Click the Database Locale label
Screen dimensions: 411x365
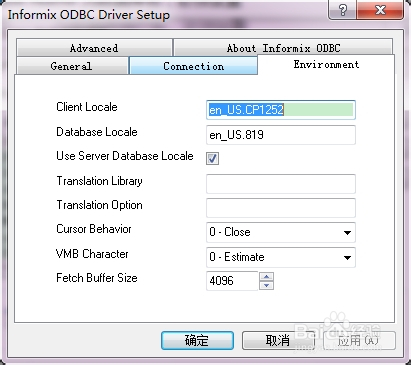click(97, 132)
